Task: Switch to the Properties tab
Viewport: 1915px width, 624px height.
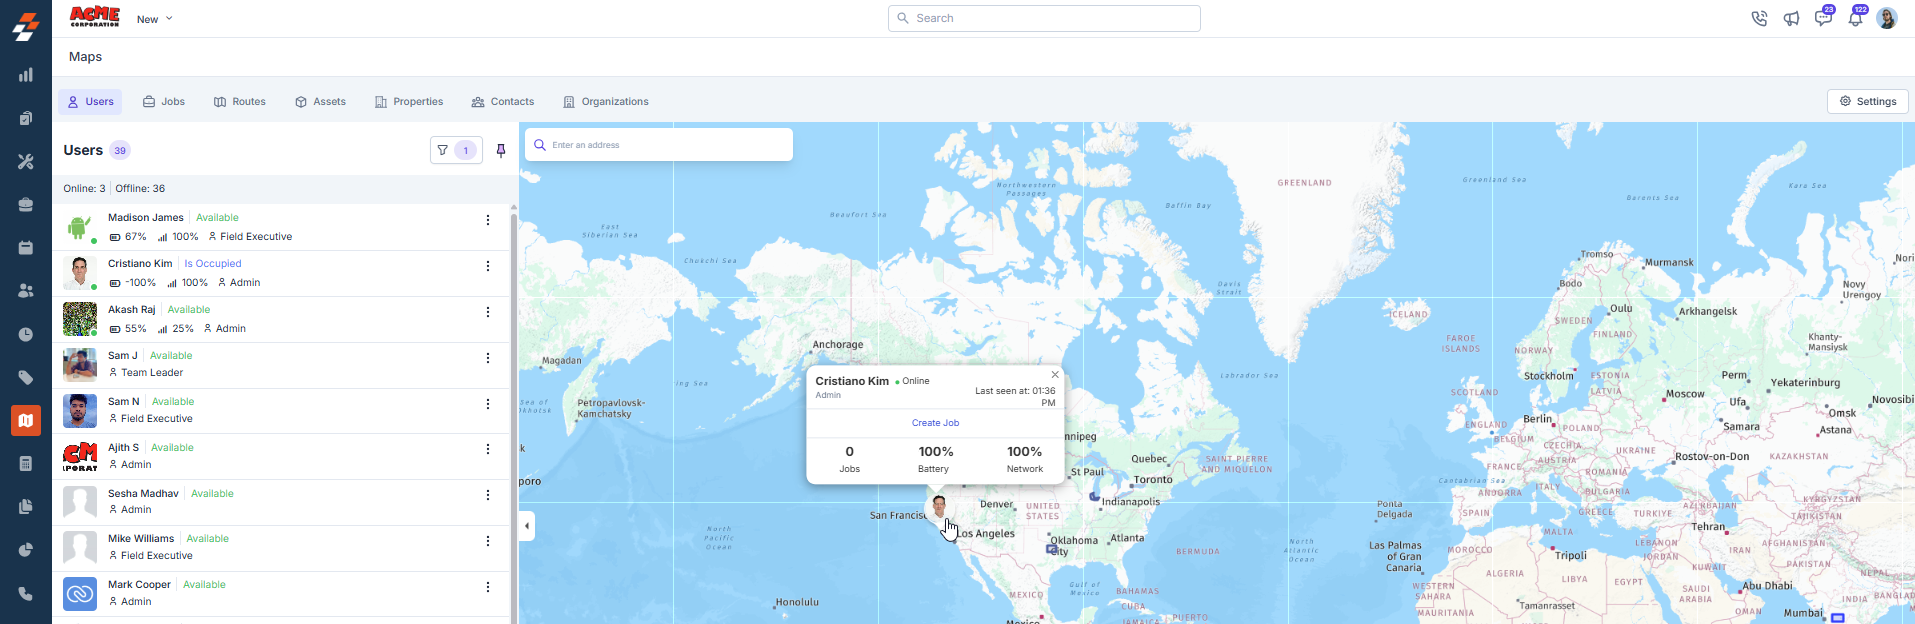Action: (409, 102)
